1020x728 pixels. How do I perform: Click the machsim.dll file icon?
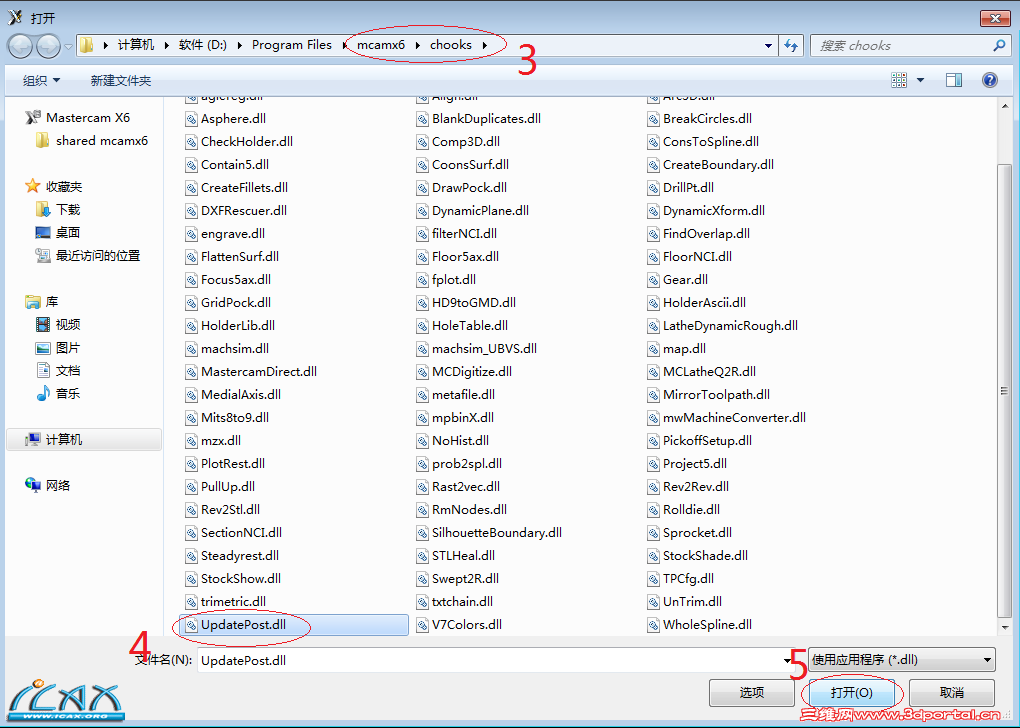click(191, 349)
